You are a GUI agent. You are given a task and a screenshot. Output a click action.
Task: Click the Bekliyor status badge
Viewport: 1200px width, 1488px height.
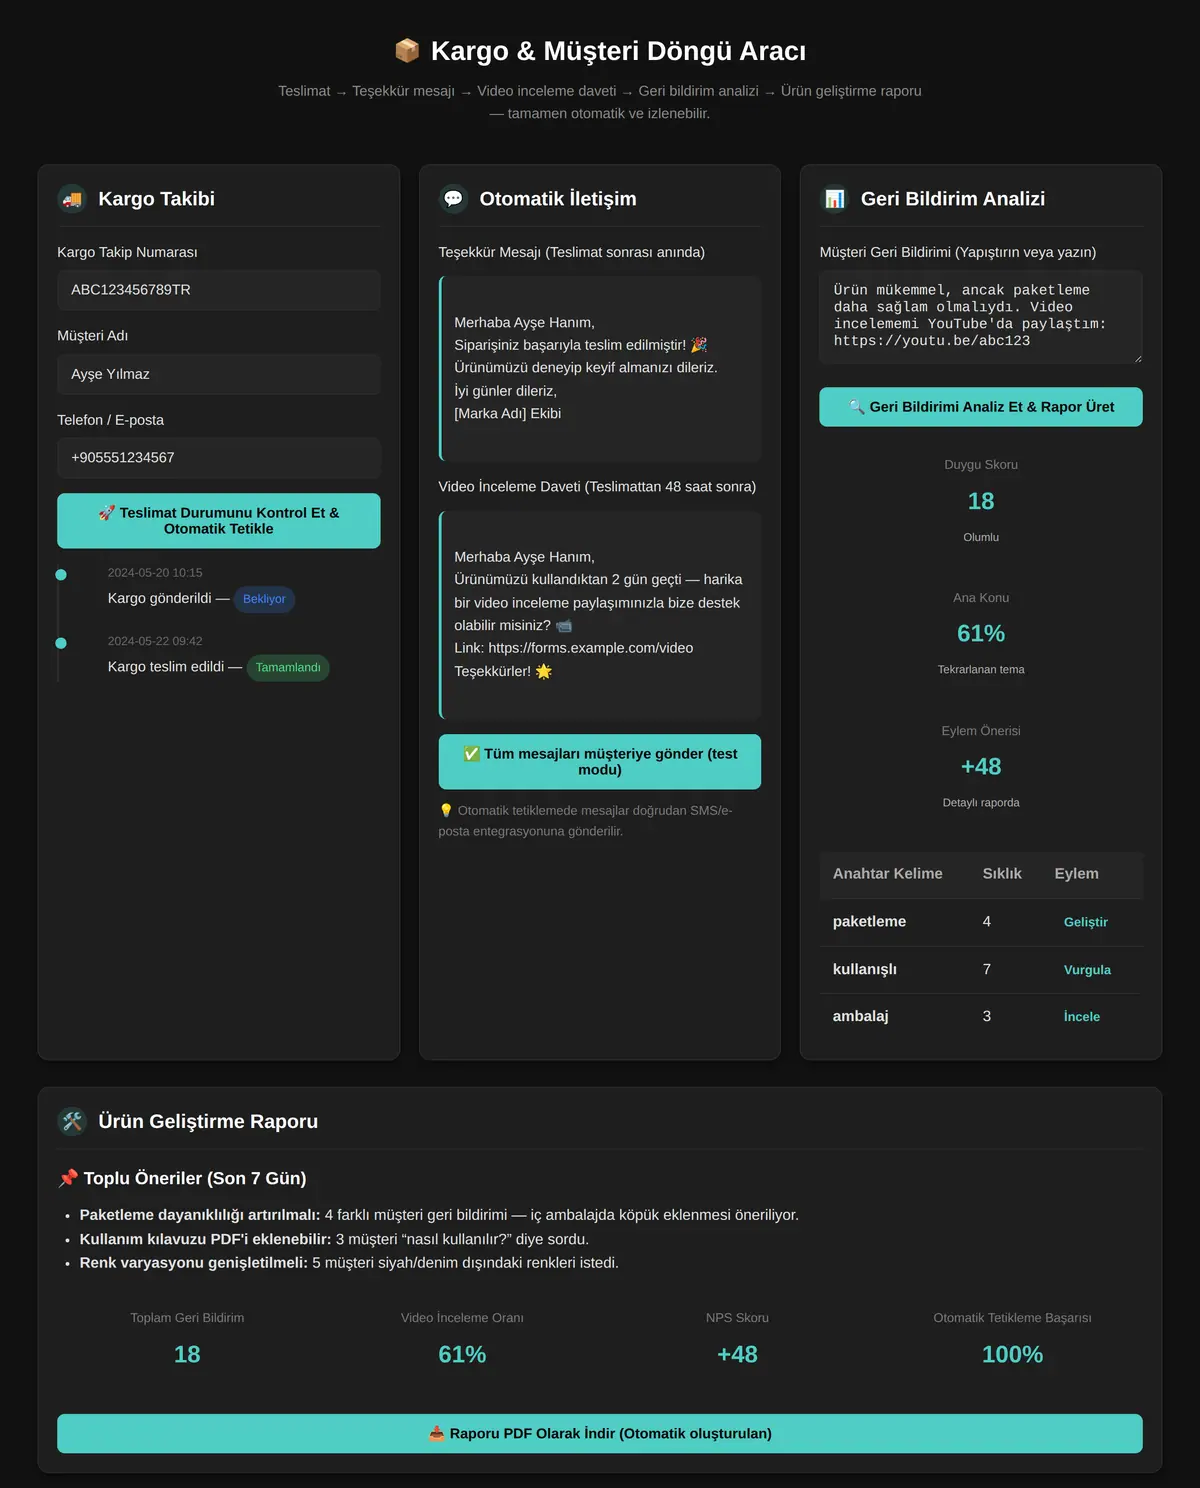[x=264, y=599]
